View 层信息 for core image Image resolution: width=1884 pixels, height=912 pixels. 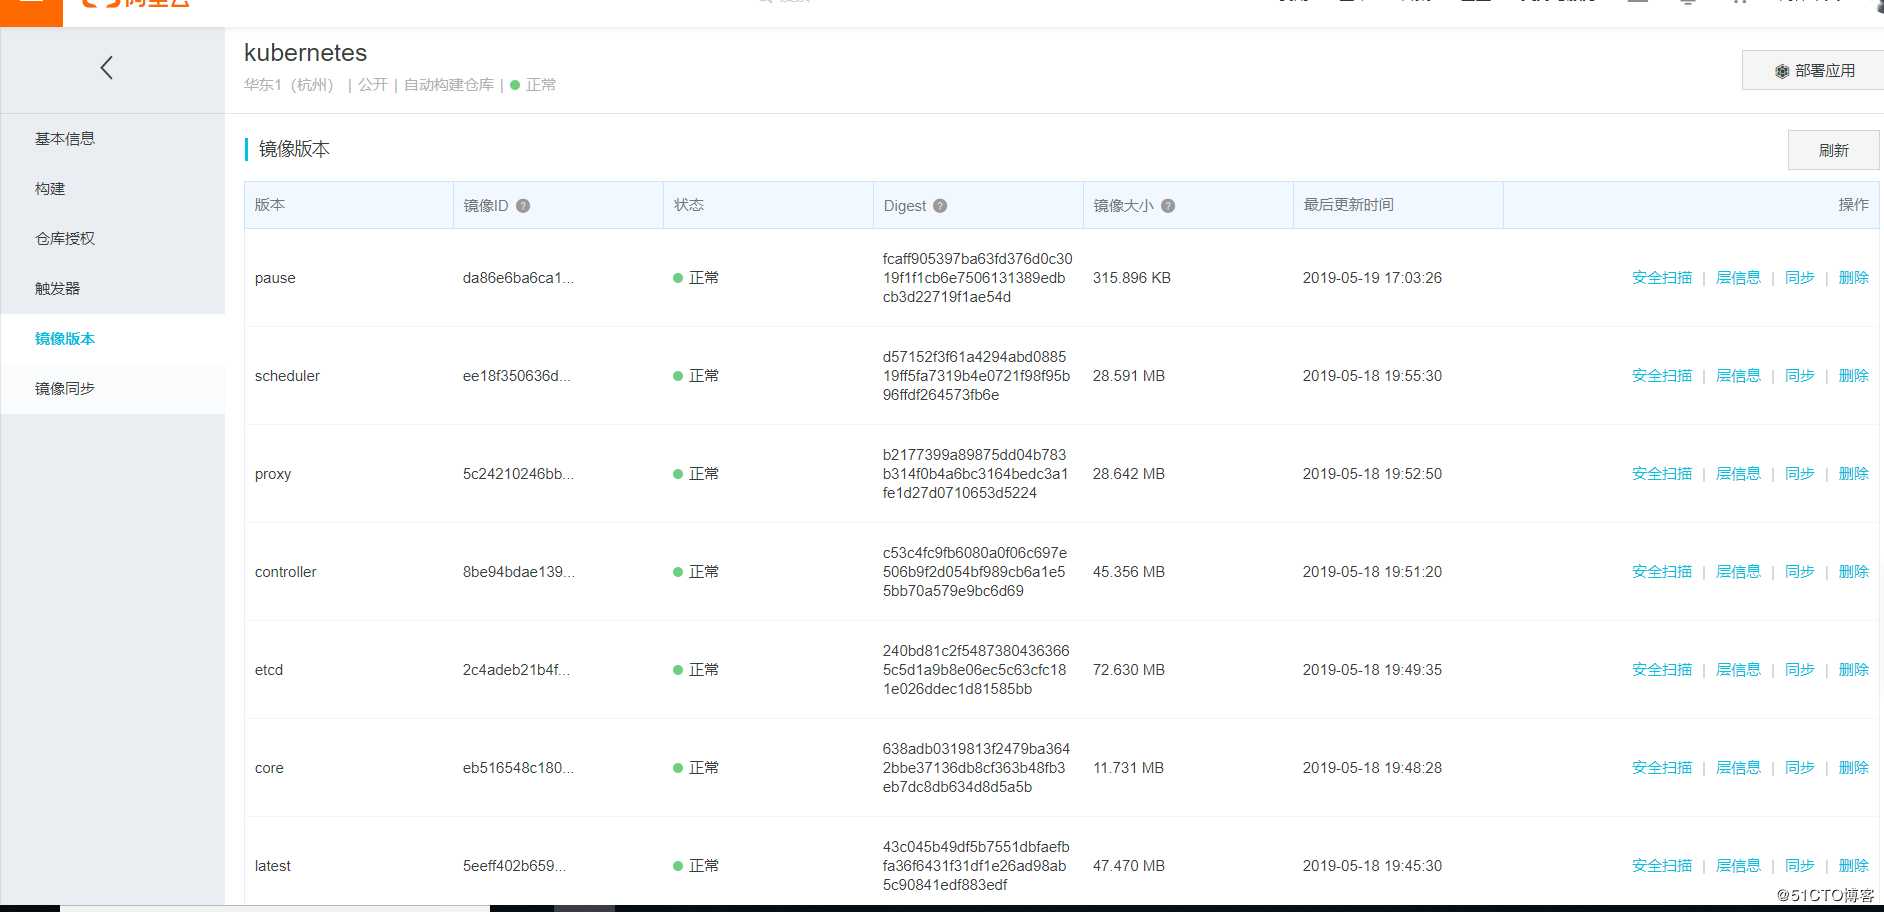point(1738,768)
